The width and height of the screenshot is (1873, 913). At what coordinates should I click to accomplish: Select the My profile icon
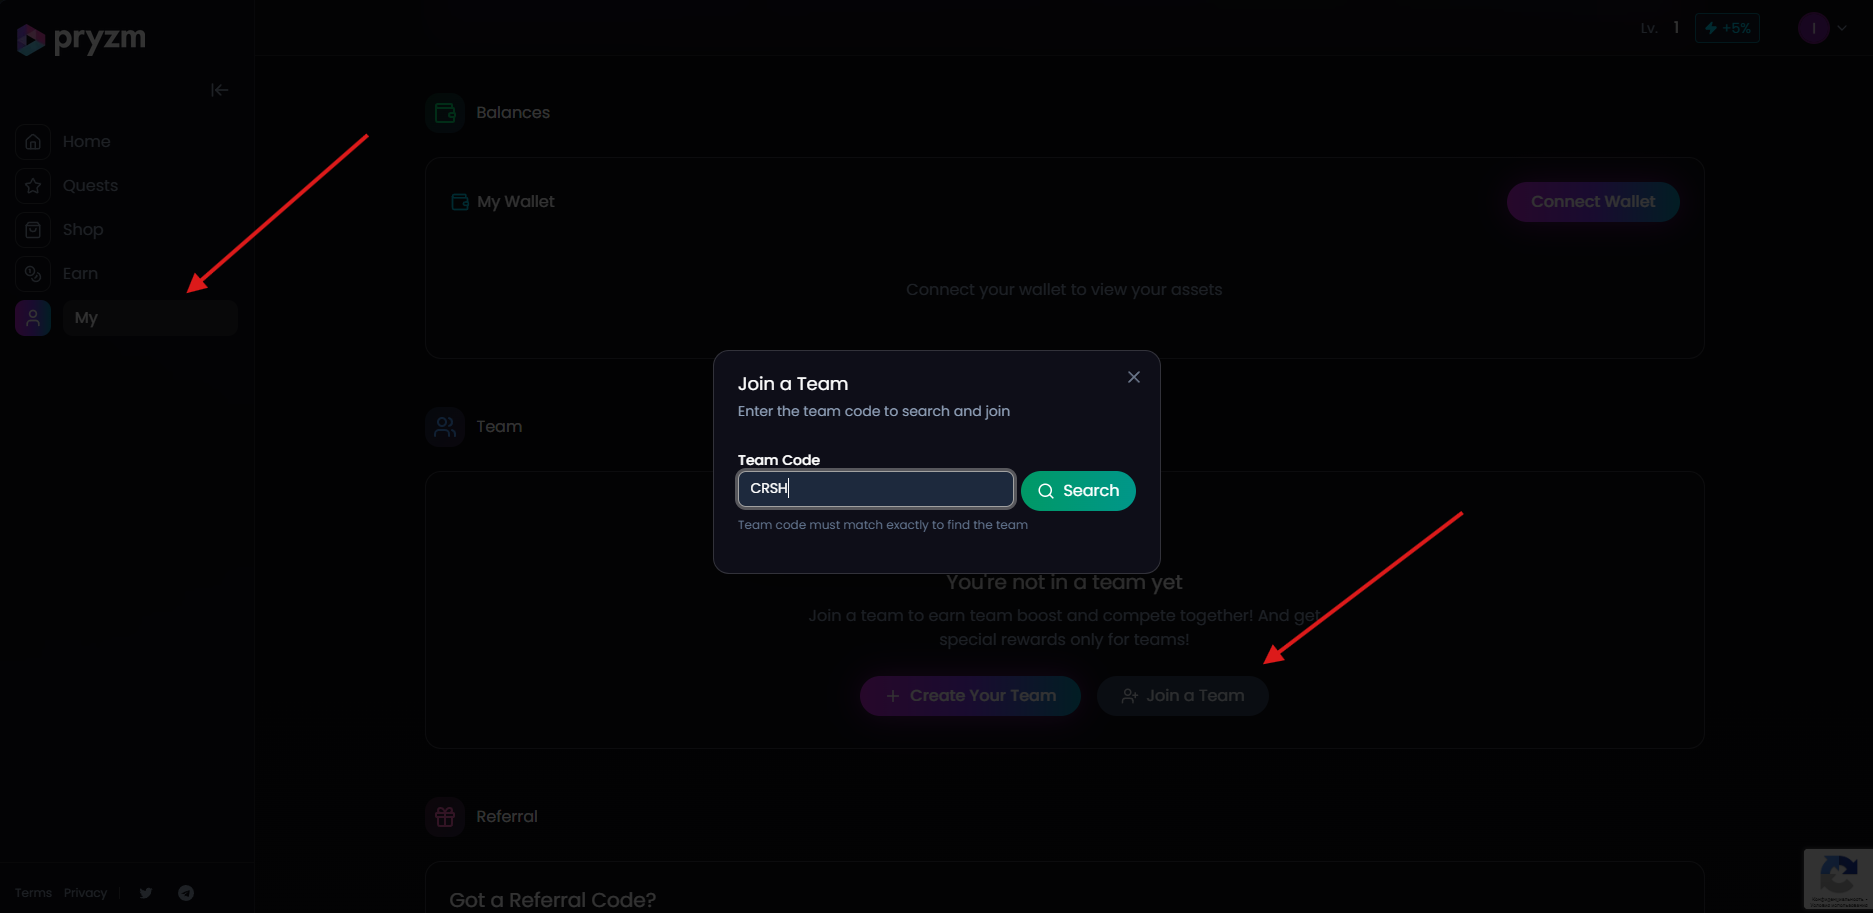[x=33, y=318]
